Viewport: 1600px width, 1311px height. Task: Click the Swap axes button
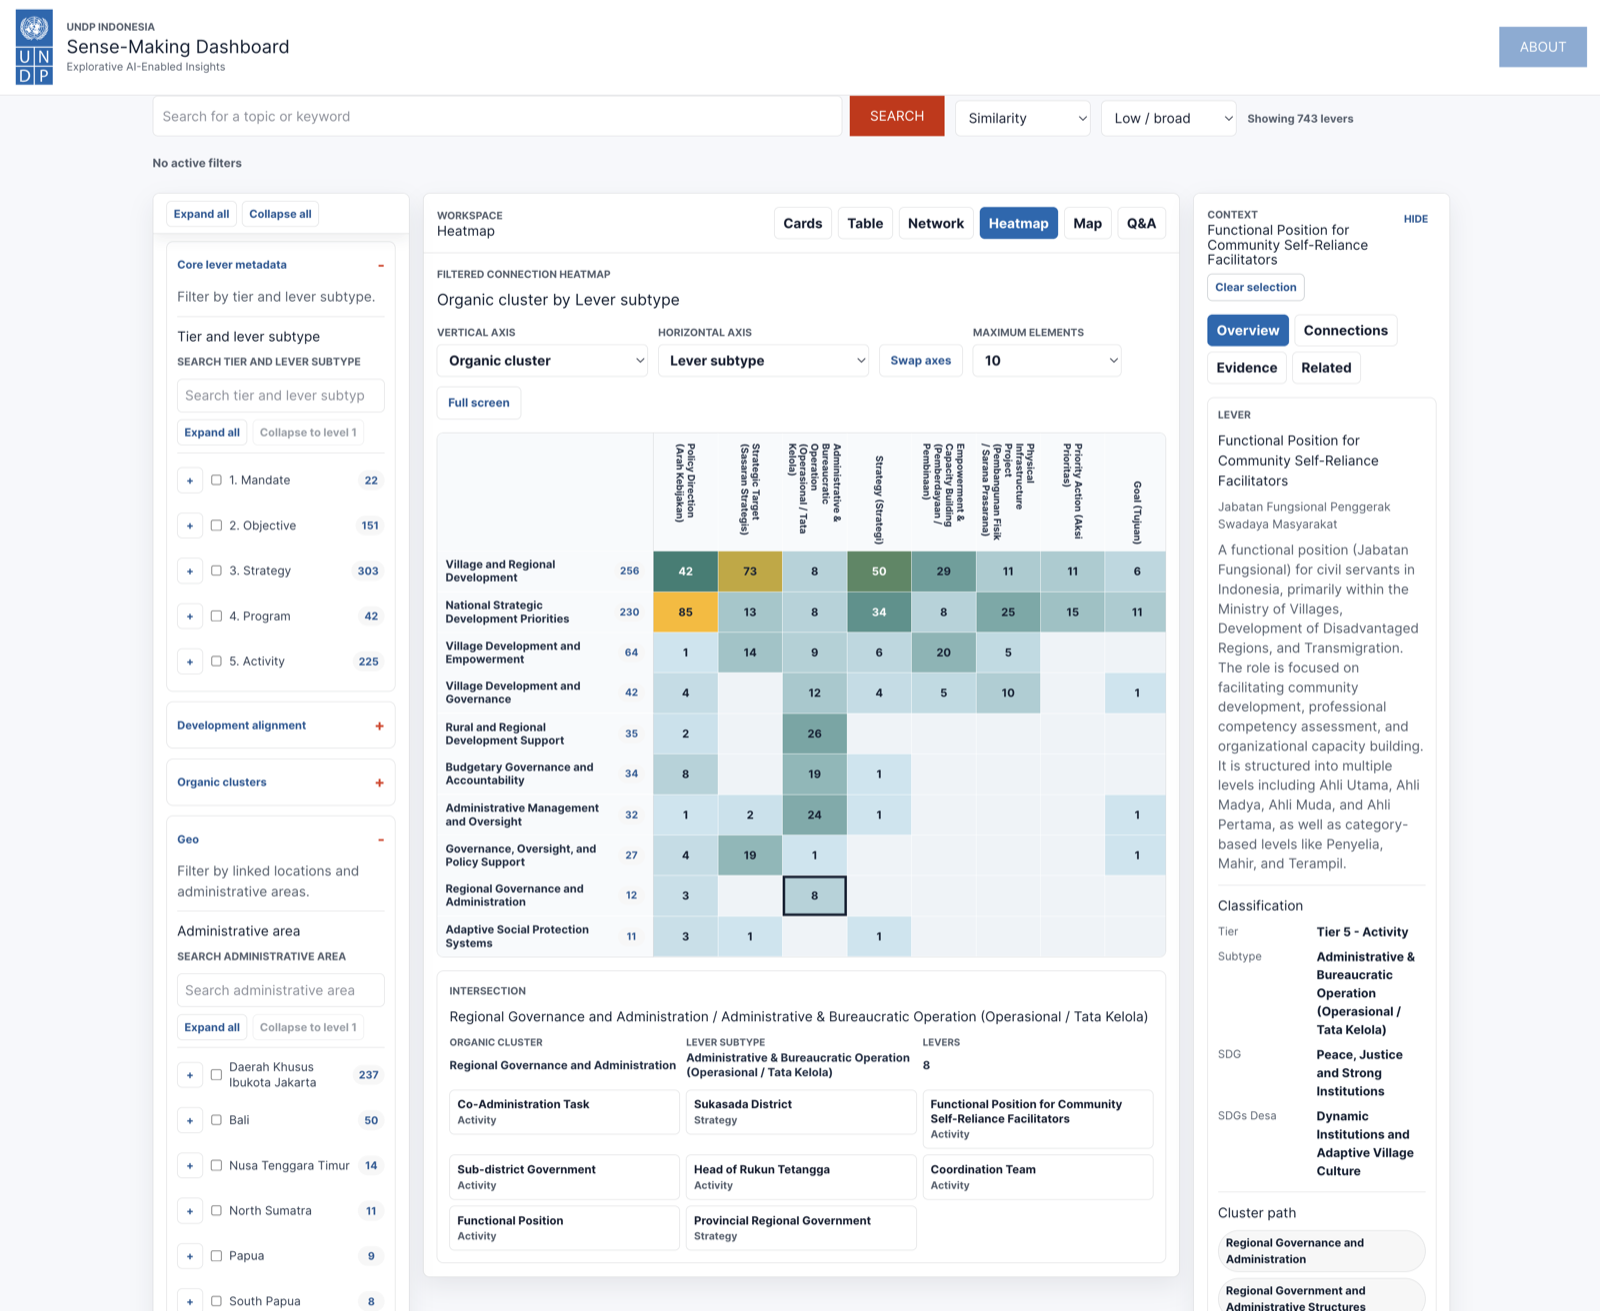tap(921, 361)
